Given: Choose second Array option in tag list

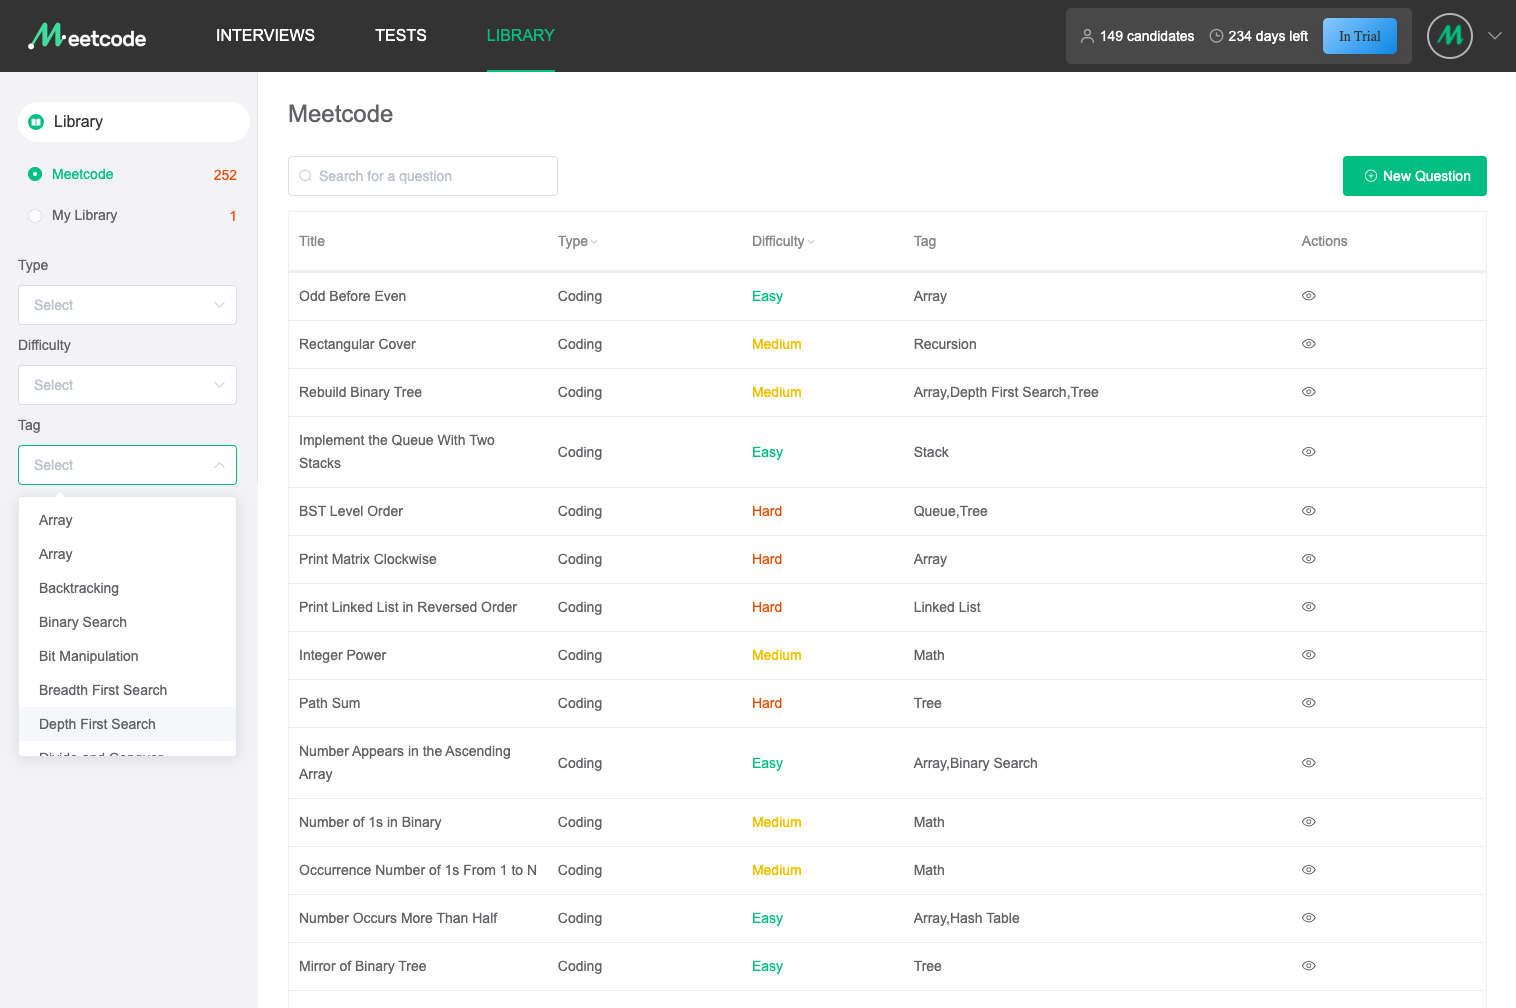Looking at the screenshot, I should [x=127, y=554].
